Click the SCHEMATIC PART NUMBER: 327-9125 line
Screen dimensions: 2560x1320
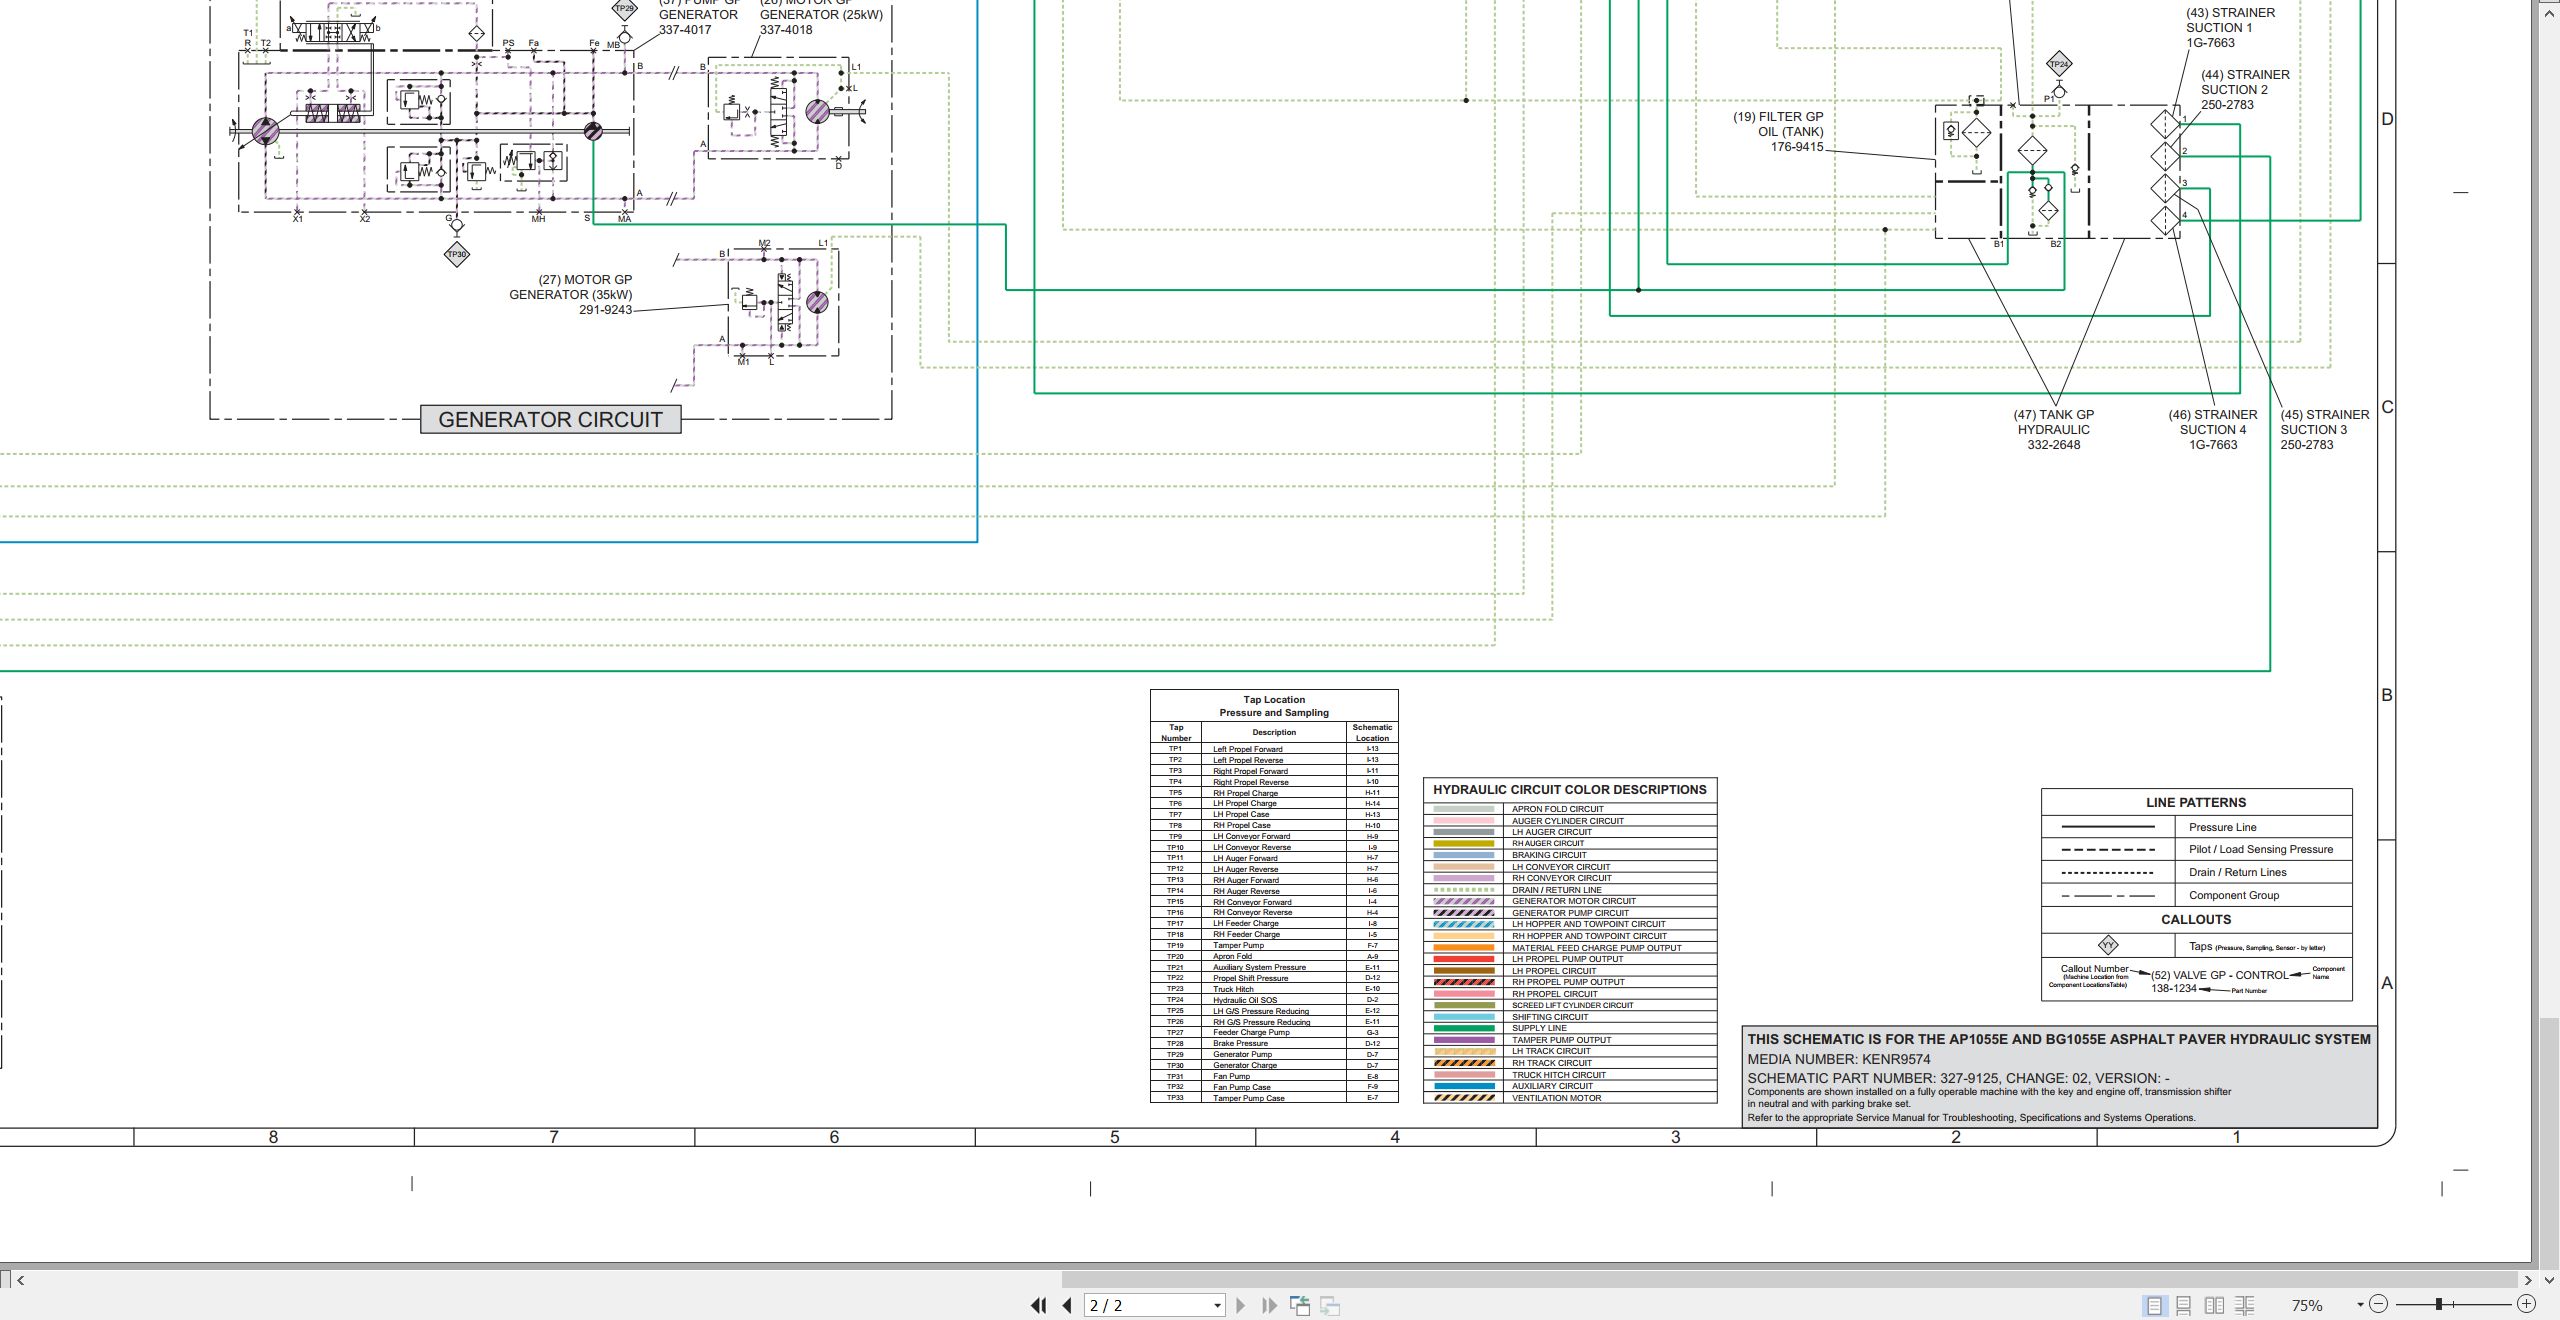[x=1958, y=1078]
